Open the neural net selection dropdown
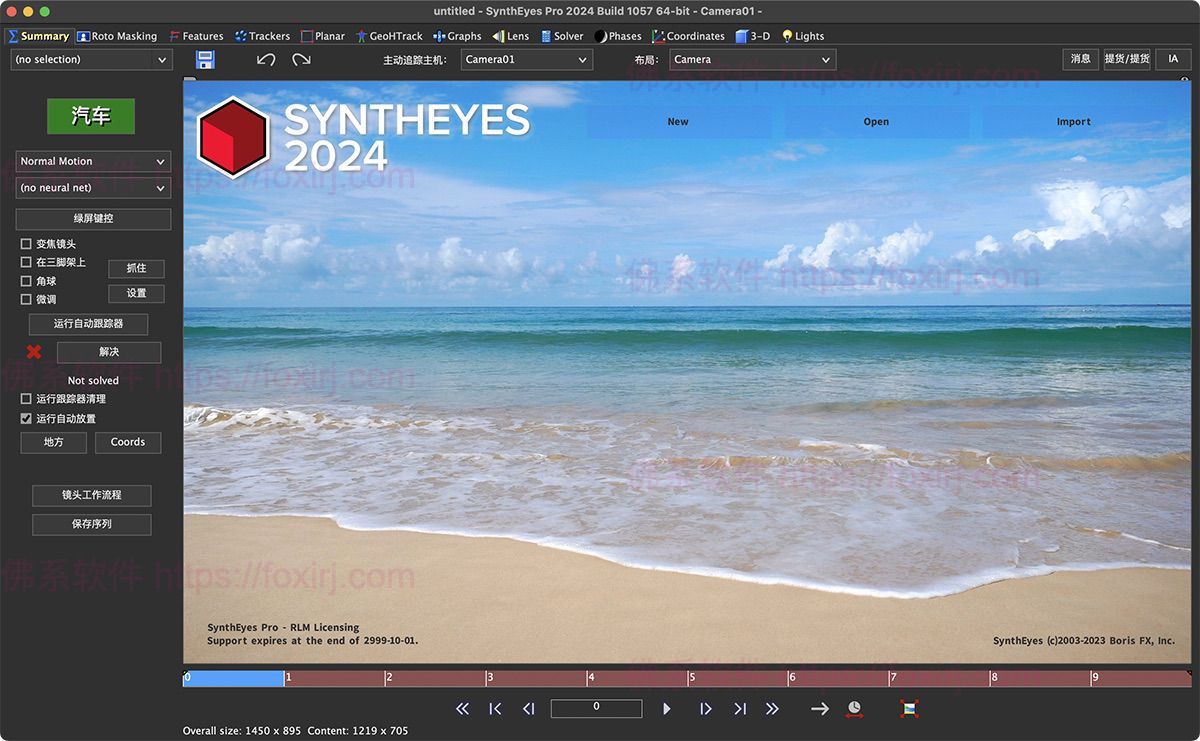 [93, 187]
